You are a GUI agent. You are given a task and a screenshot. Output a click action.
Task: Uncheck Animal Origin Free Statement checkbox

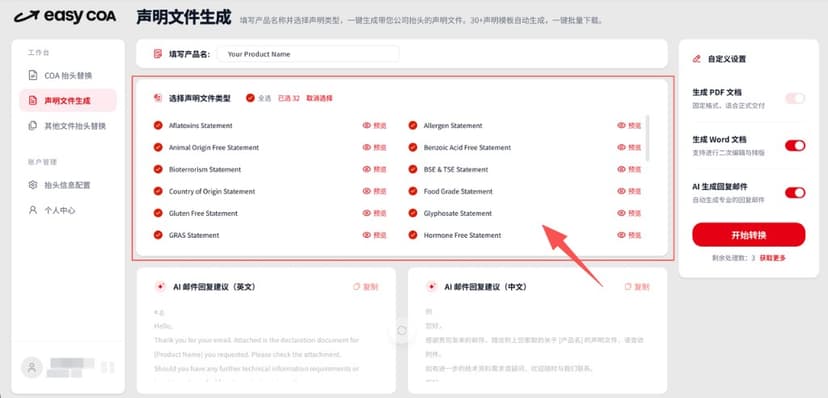pyautogui.click(x=157, y=147)
